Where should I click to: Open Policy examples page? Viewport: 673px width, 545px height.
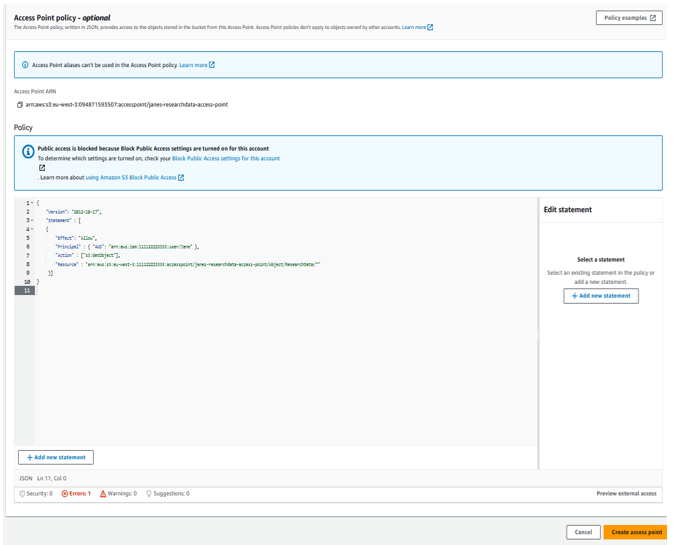[x=629, y=18]
